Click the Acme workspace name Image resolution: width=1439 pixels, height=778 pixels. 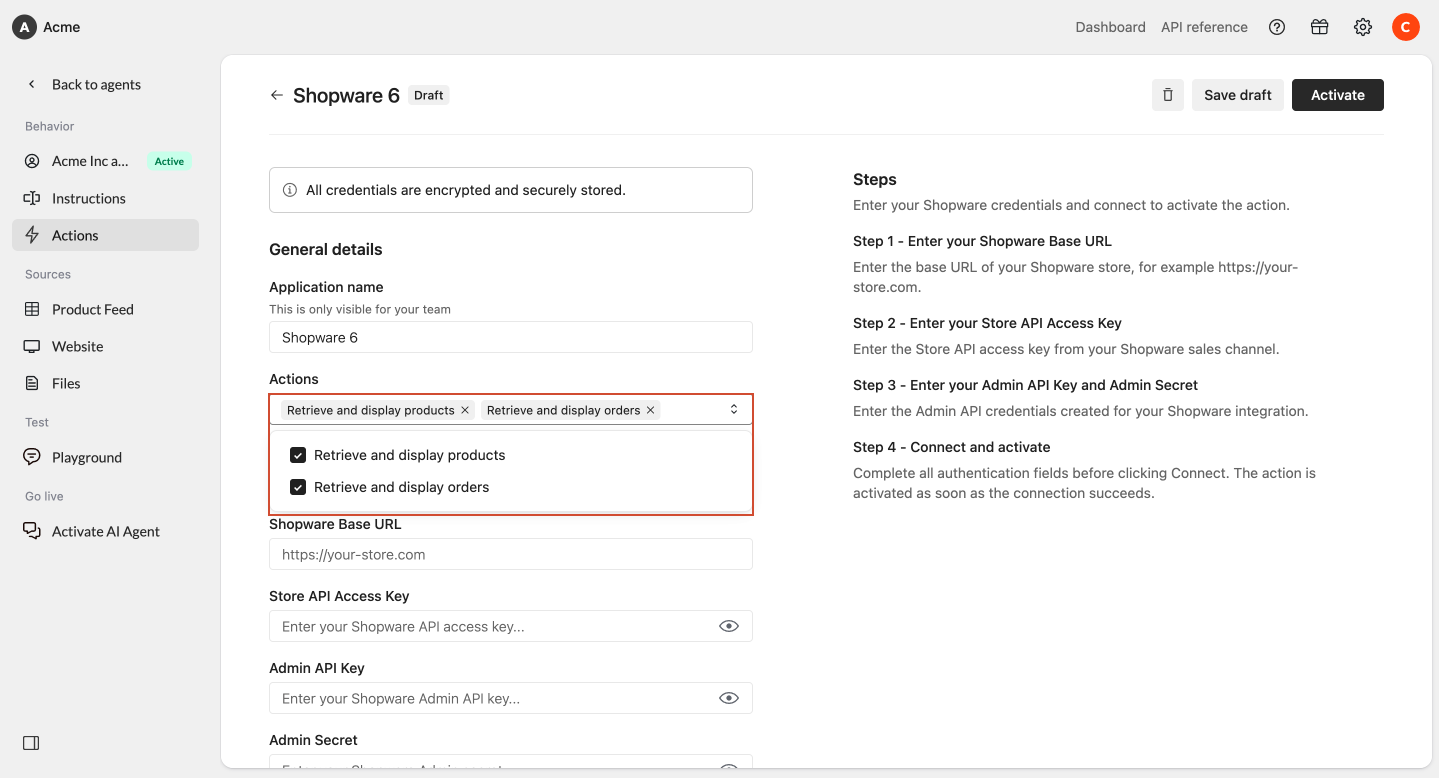pos(62,27)
